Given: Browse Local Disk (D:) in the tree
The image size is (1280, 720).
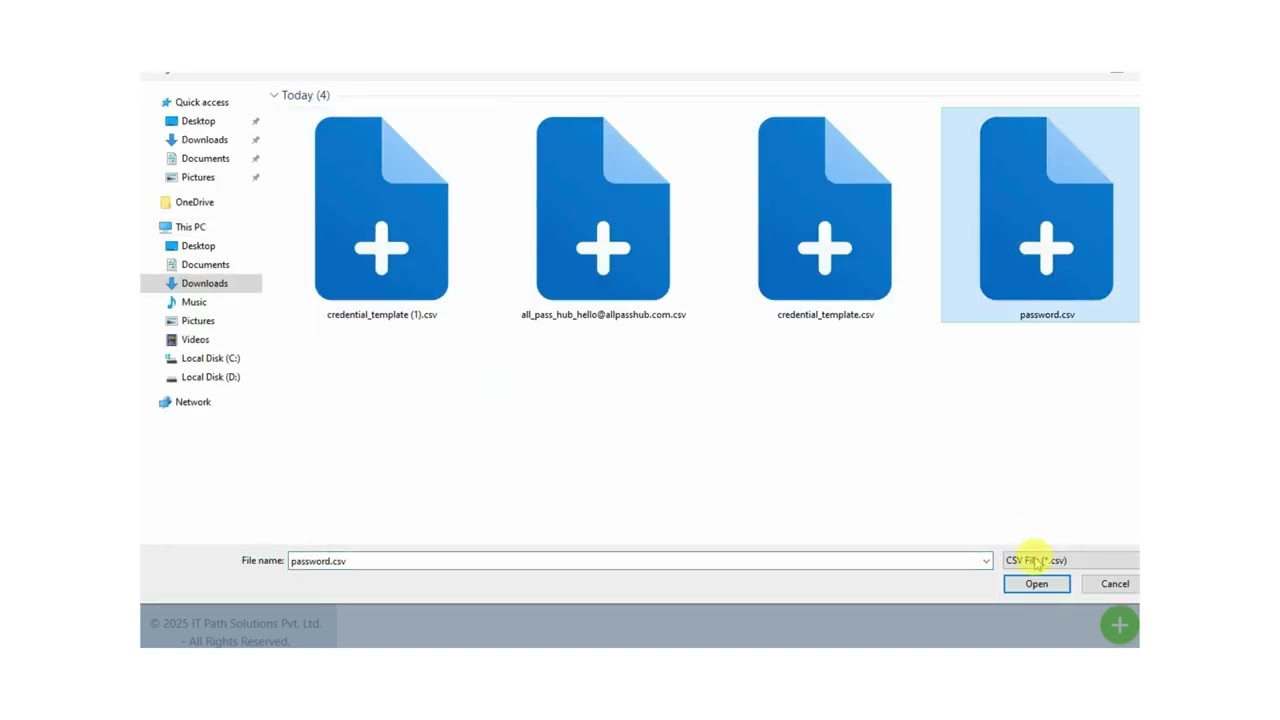Looking at the screenshot, I should [210, 377].
